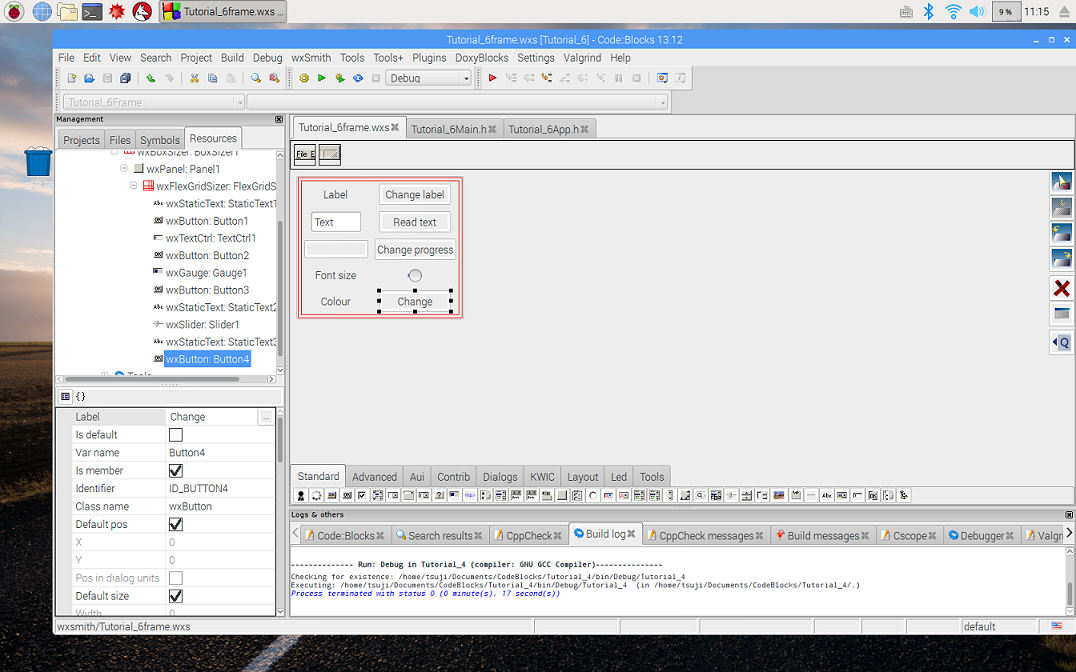Toggle the Is member checkbox
The image size is (1076, 672).
[x=176, y=470]
